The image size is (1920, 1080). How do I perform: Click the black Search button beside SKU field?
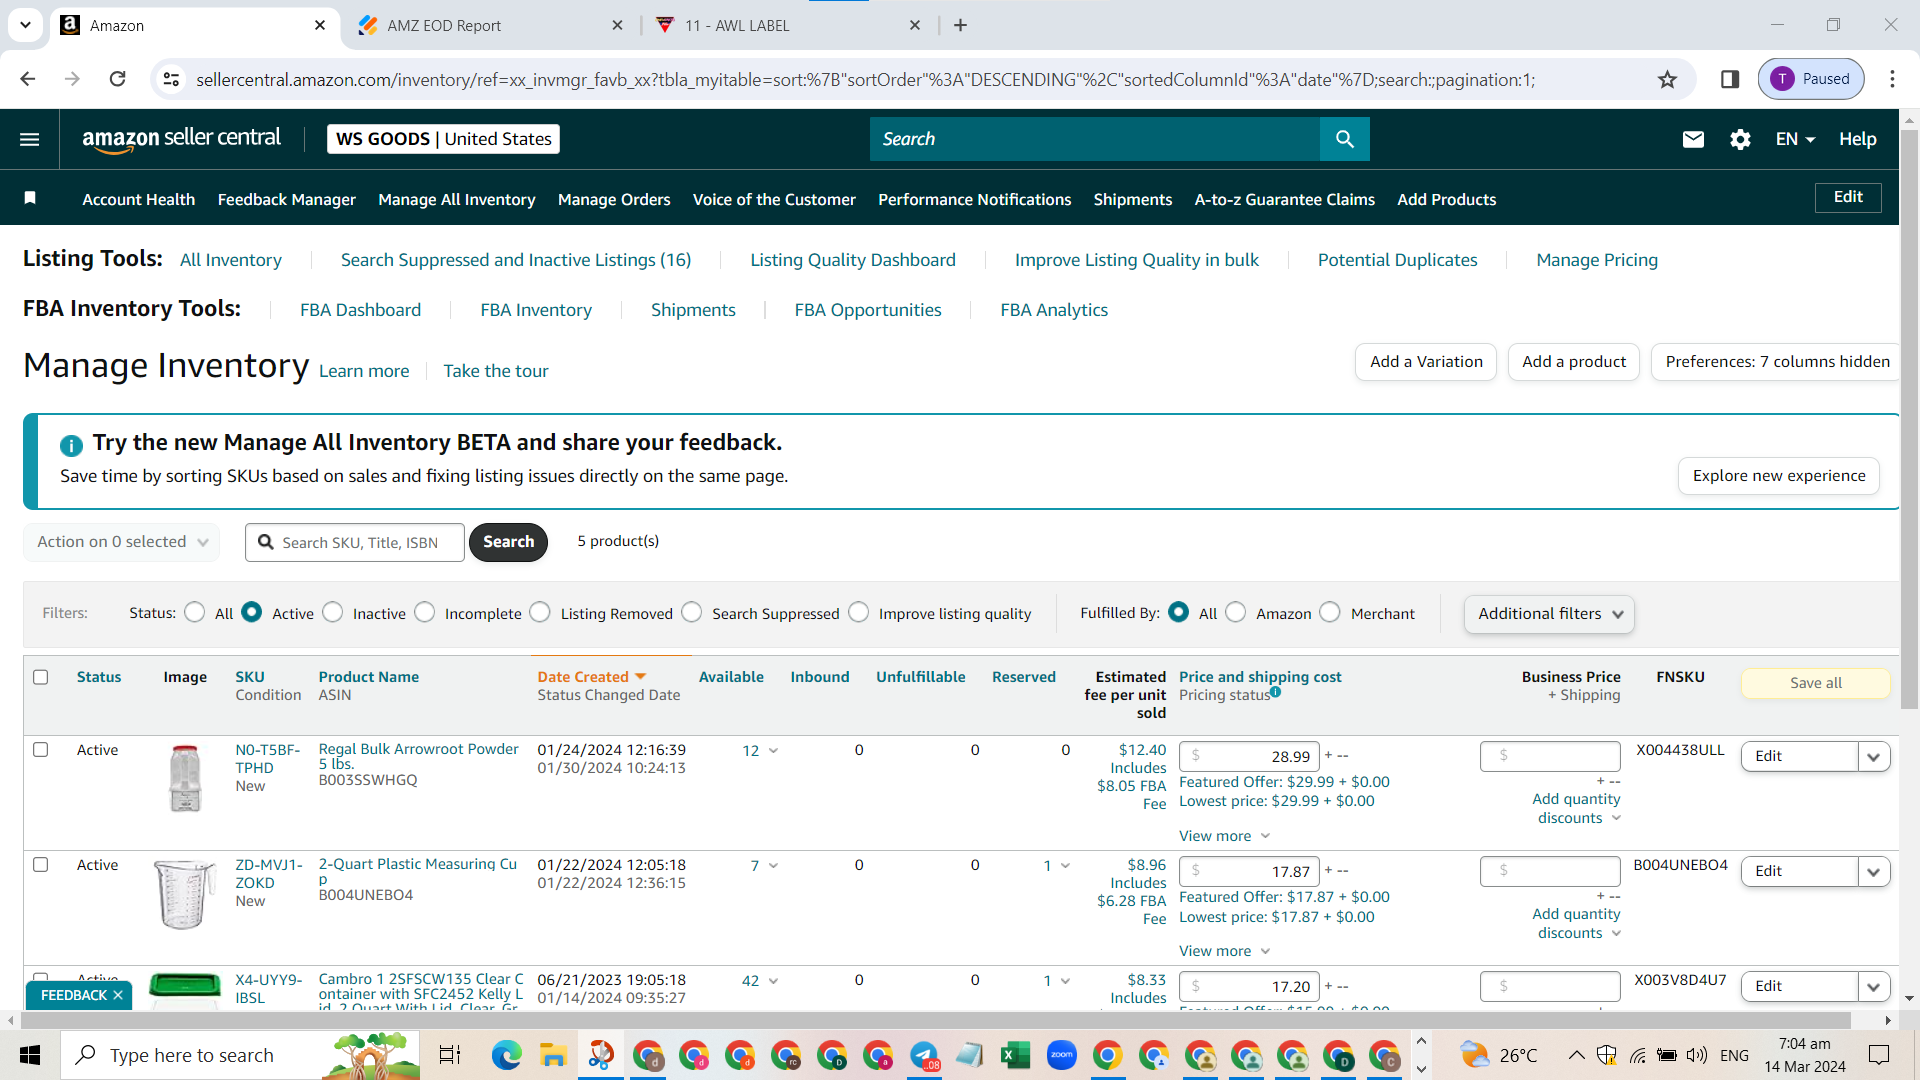pos(508,542)
